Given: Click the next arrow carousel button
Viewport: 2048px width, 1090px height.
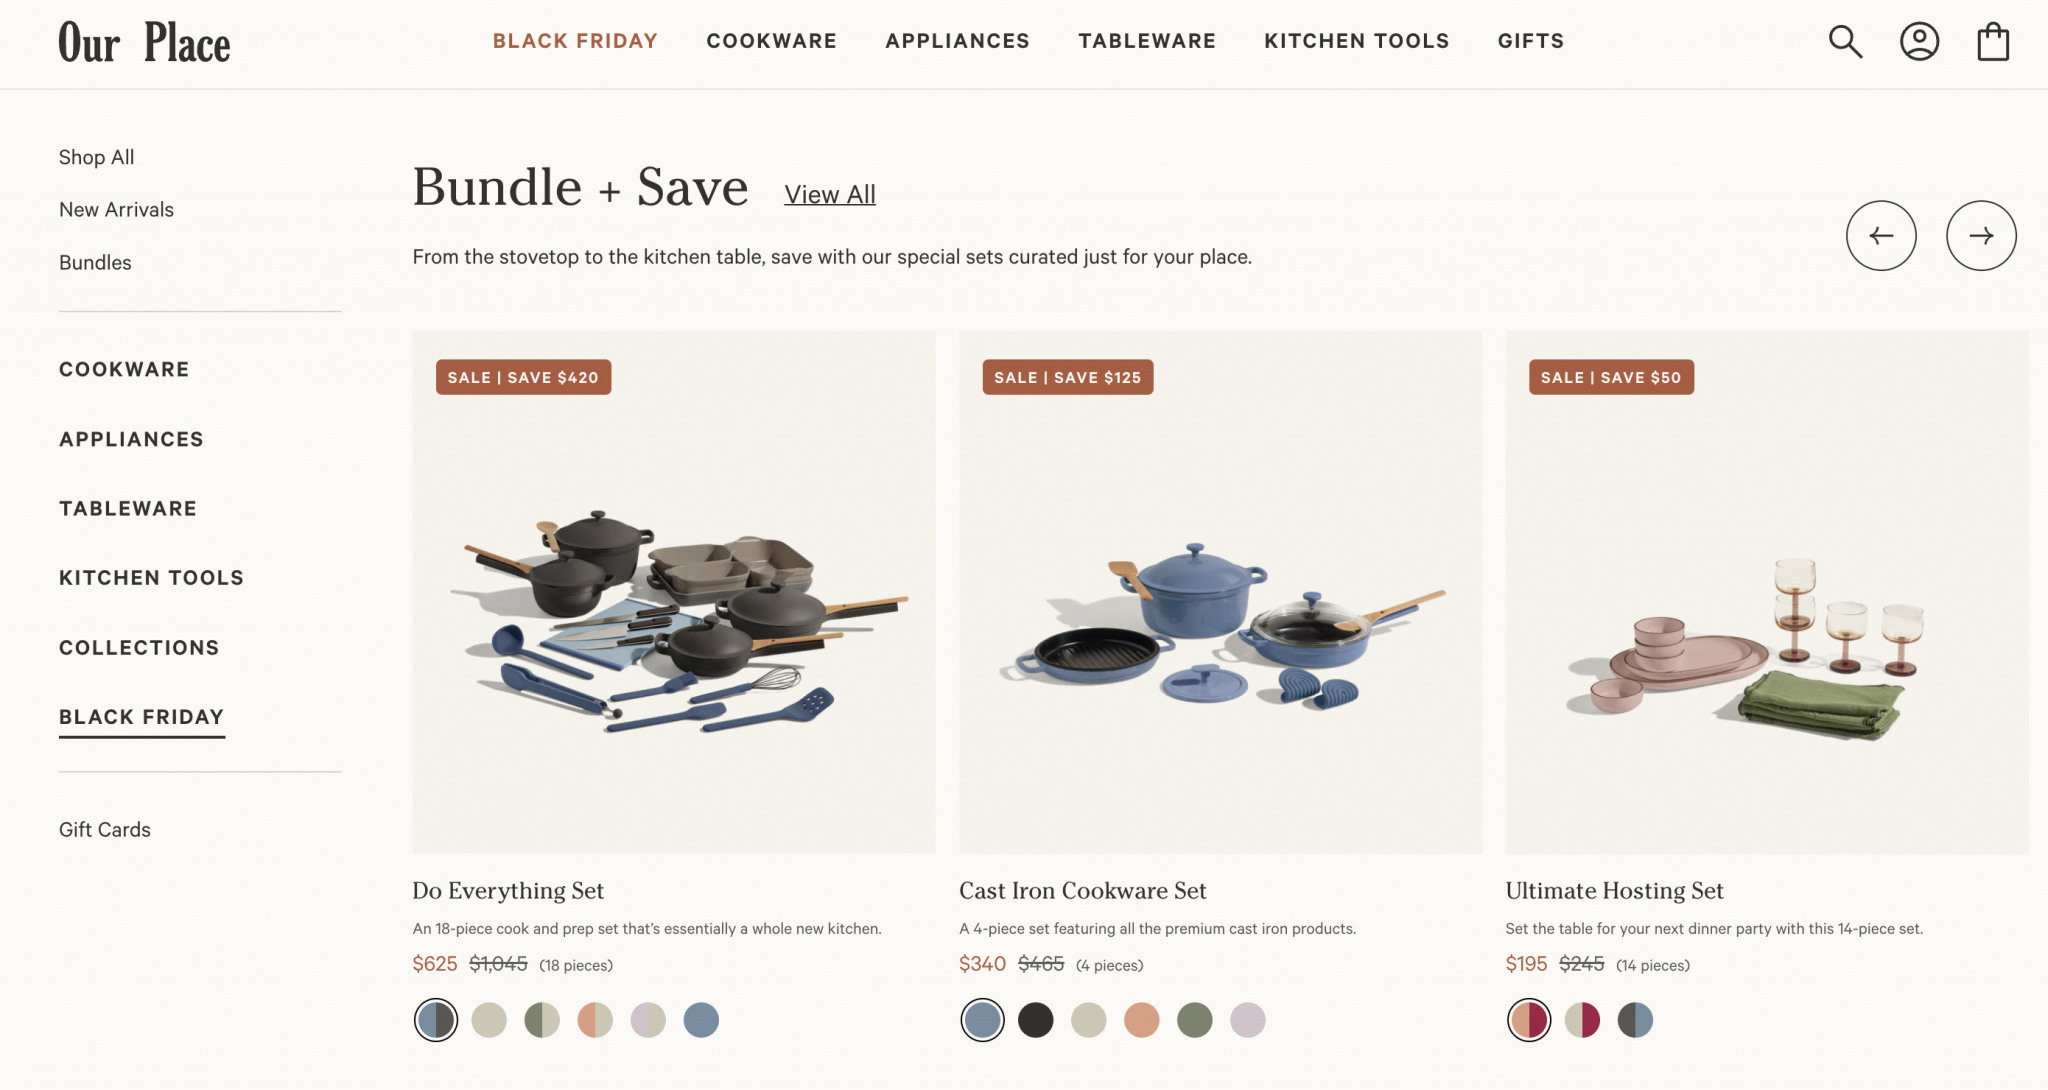Looking at the screenshot, I should 1981,236.
